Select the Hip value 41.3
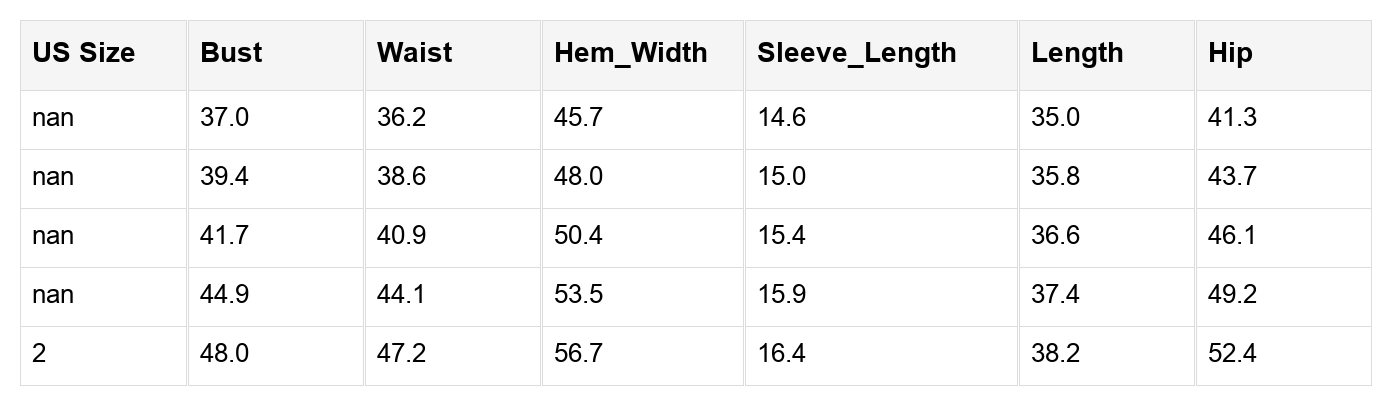1391x405 pixels. (x=1232, y=118)
